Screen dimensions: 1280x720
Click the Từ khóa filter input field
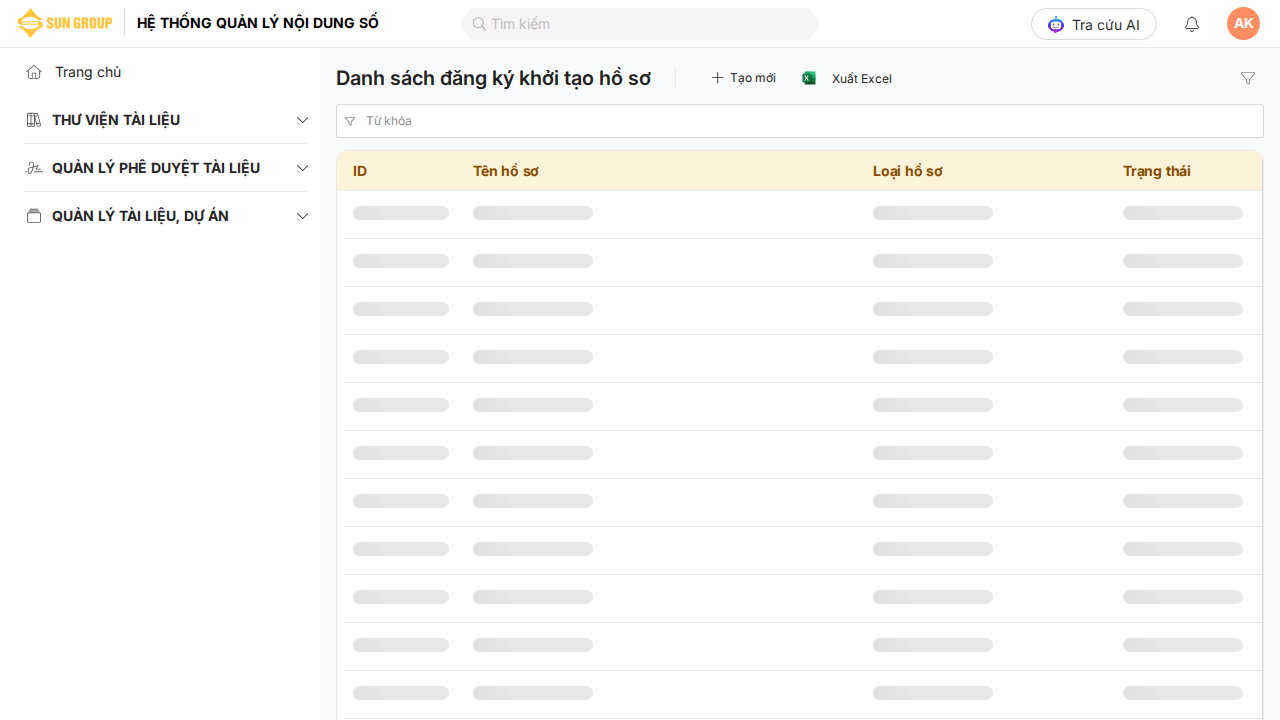point(800,121)
